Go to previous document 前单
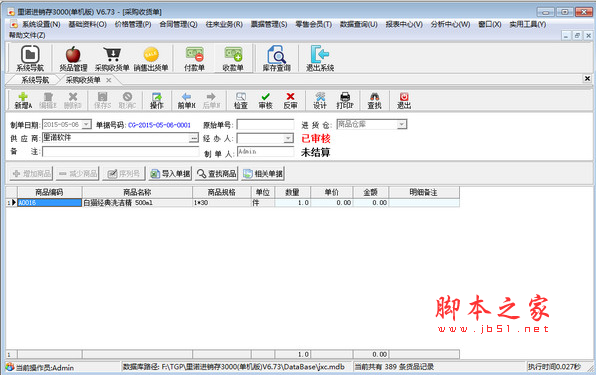 186,101
